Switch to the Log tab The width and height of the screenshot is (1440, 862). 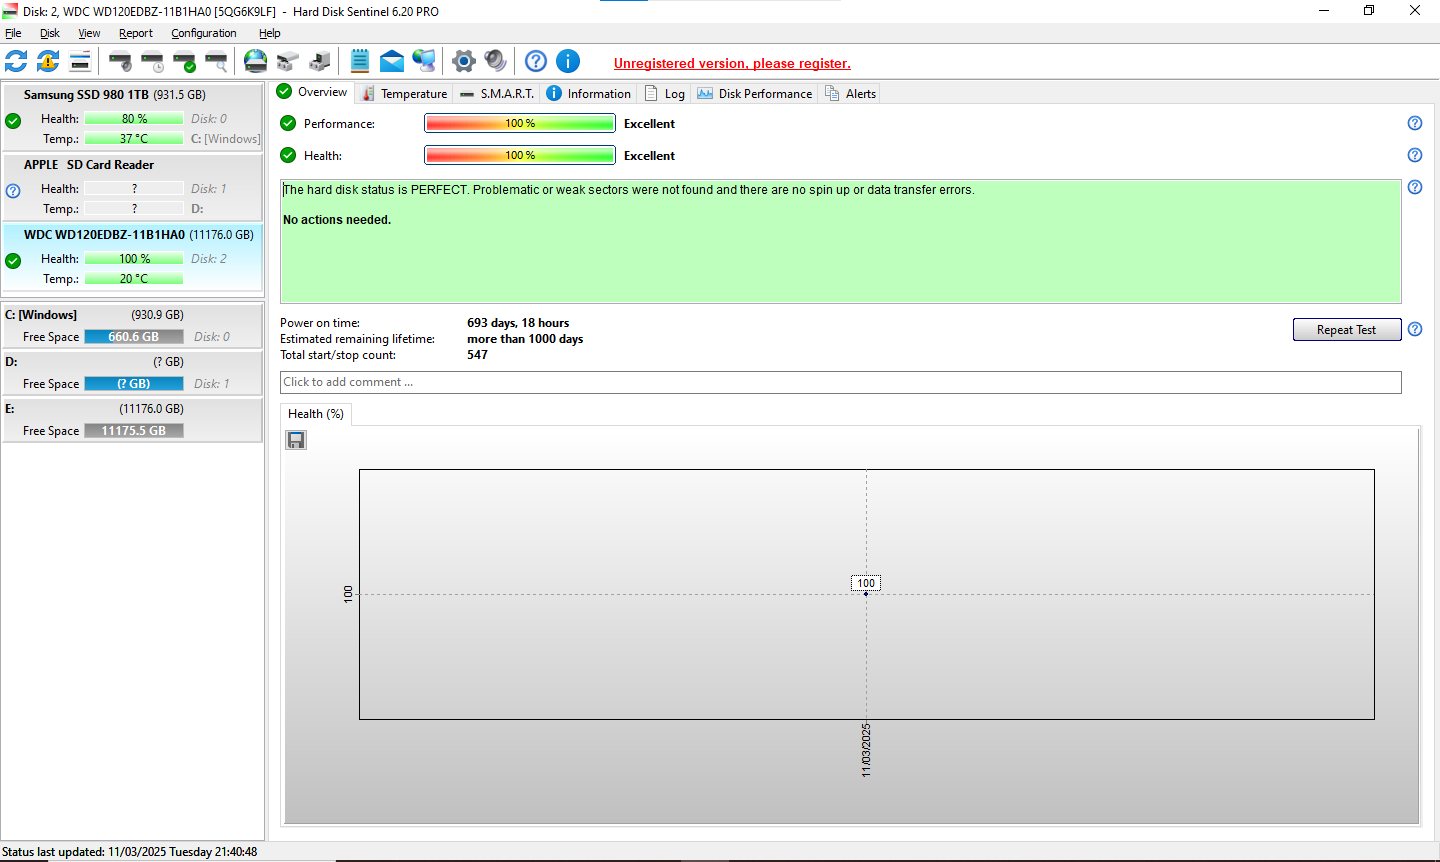pos(665,93)
